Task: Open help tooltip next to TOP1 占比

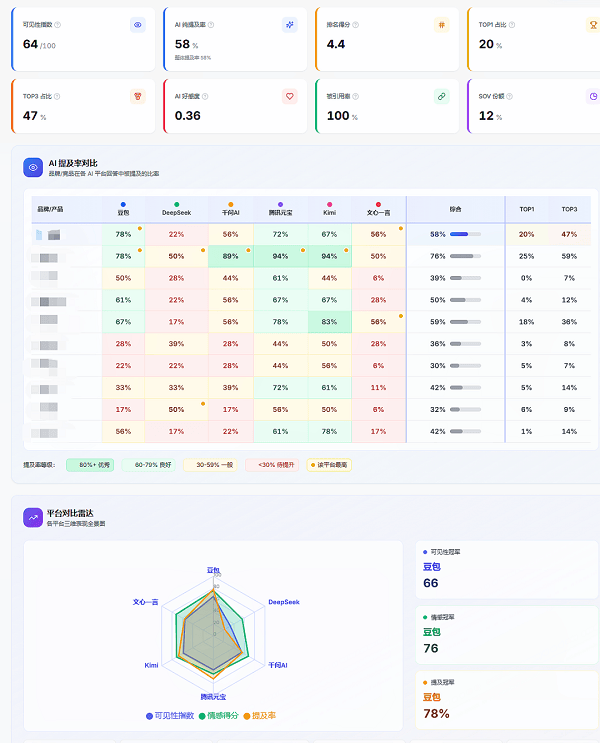Action: click(x=512, y=25)
